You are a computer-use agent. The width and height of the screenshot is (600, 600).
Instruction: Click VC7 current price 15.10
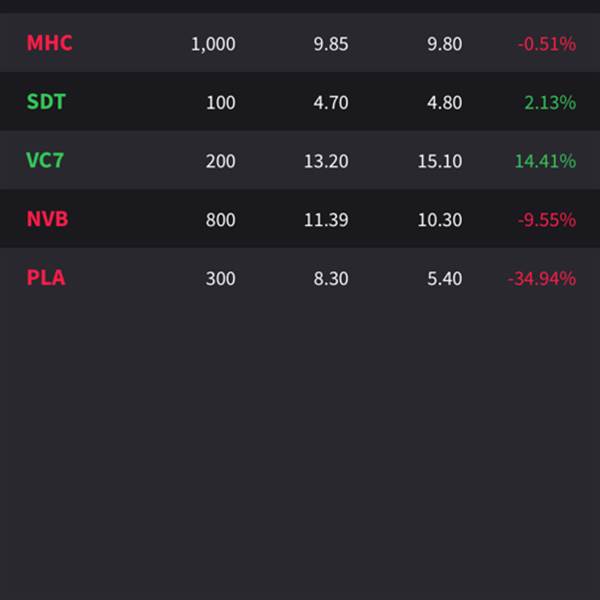440,161
